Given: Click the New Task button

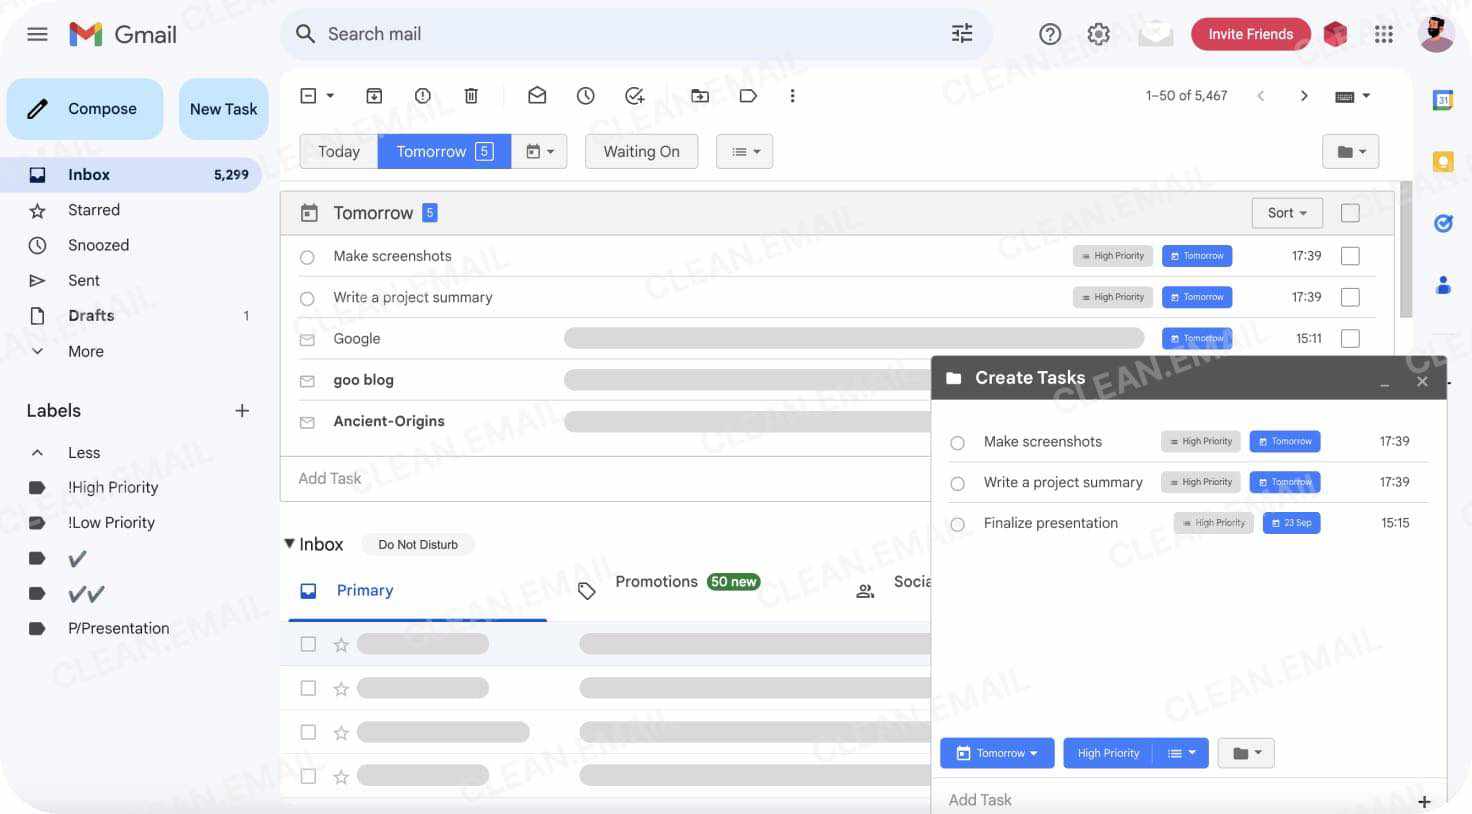Looking at the screenshot, I should pos(223,108).
